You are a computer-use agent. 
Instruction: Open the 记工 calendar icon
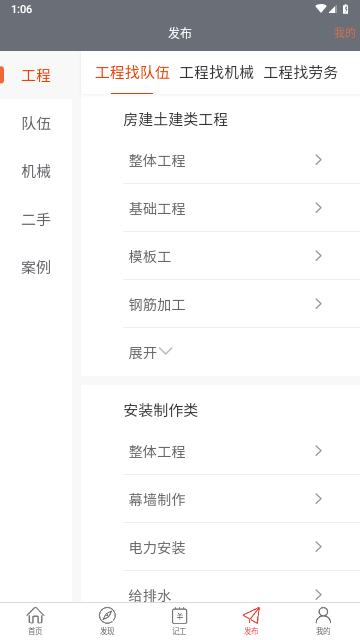[179, 615]
